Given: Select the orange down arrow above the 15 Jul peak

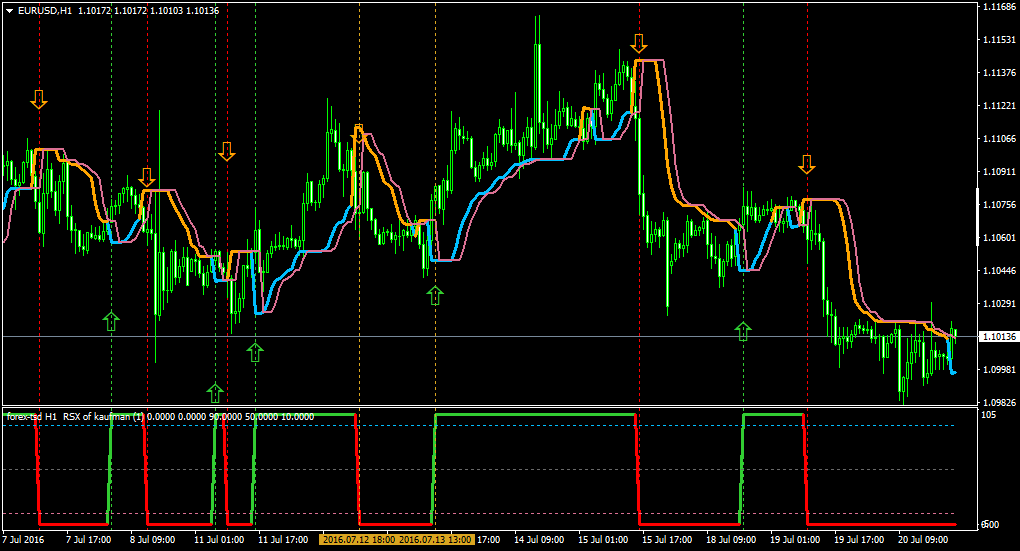Looking at the screenshot, I should [x=639, y=44].
